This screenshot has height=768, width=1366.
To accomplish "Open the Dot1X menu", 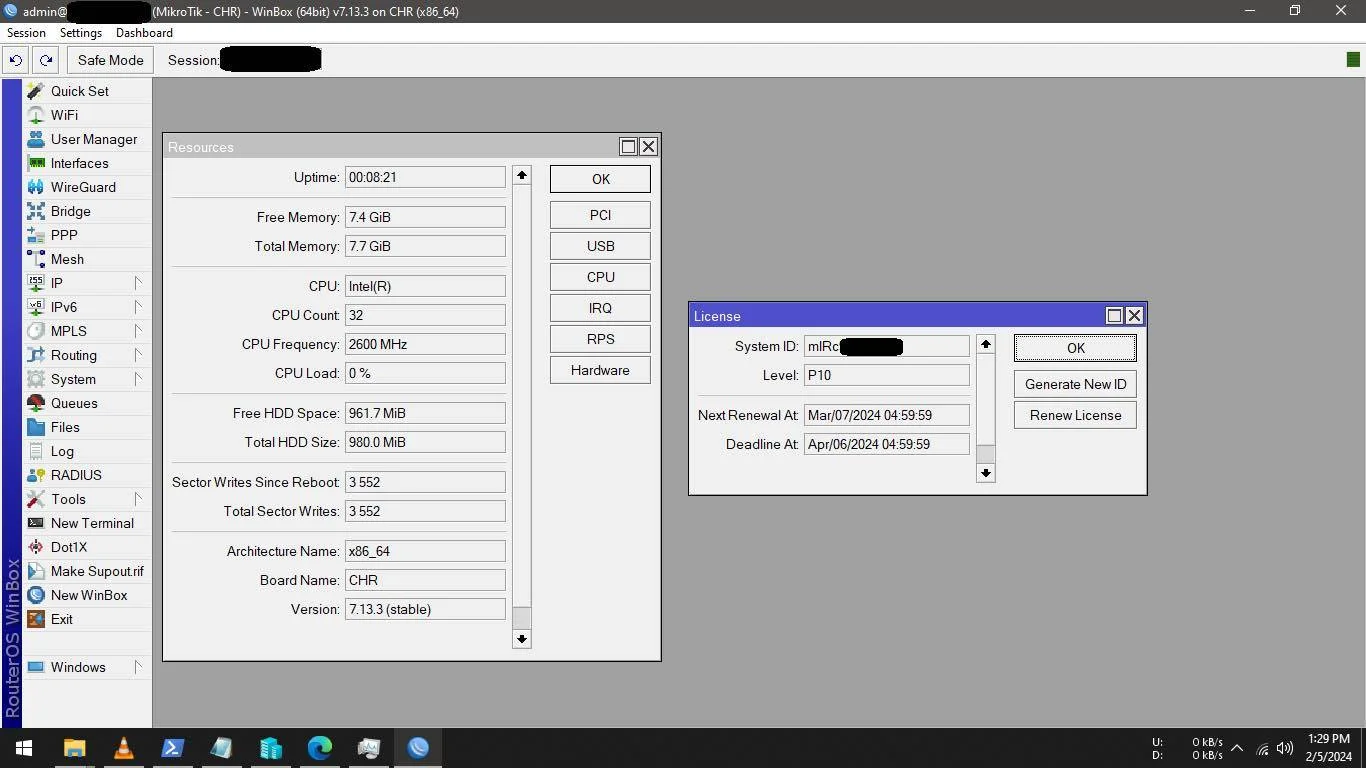I will click(87, 547).
